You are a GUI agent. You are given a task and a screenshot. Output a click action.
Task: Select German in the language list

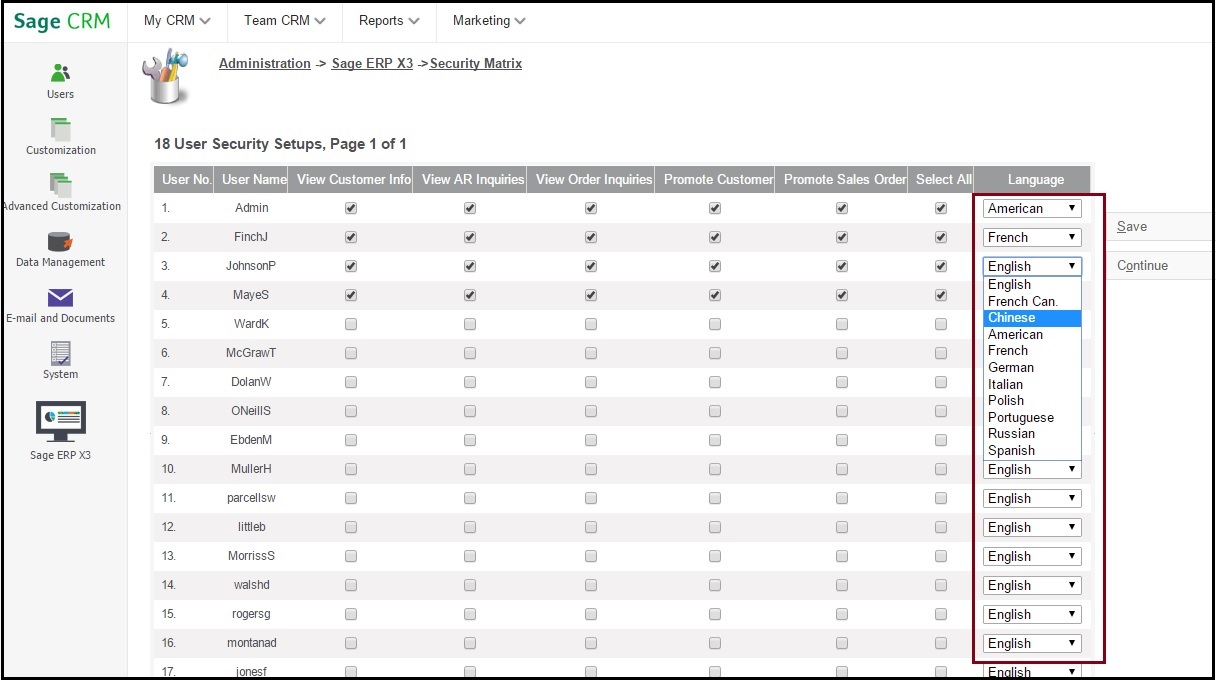point(1032,367)
